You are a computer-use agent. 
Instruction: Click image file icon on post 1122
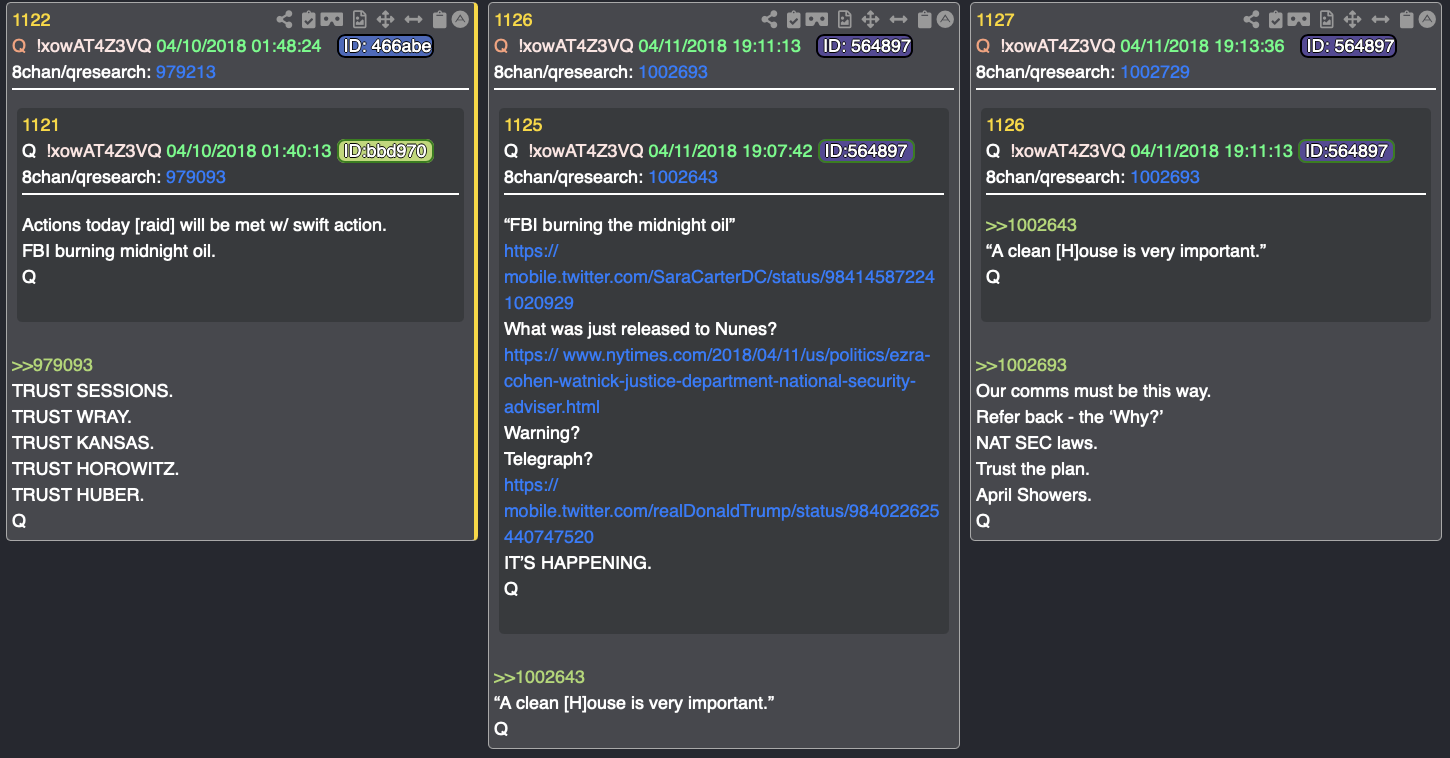click(360, 19)
